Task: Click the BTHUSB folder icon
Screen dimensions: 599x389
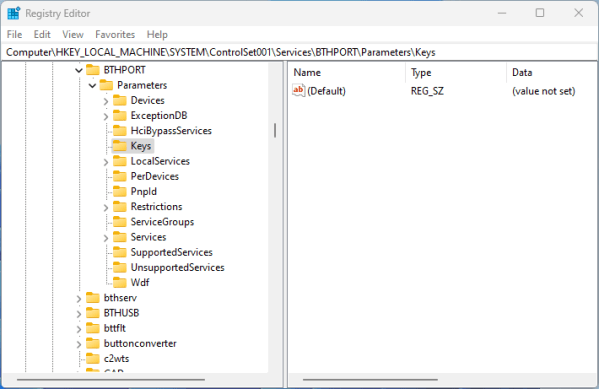Action: coord(93,313)
